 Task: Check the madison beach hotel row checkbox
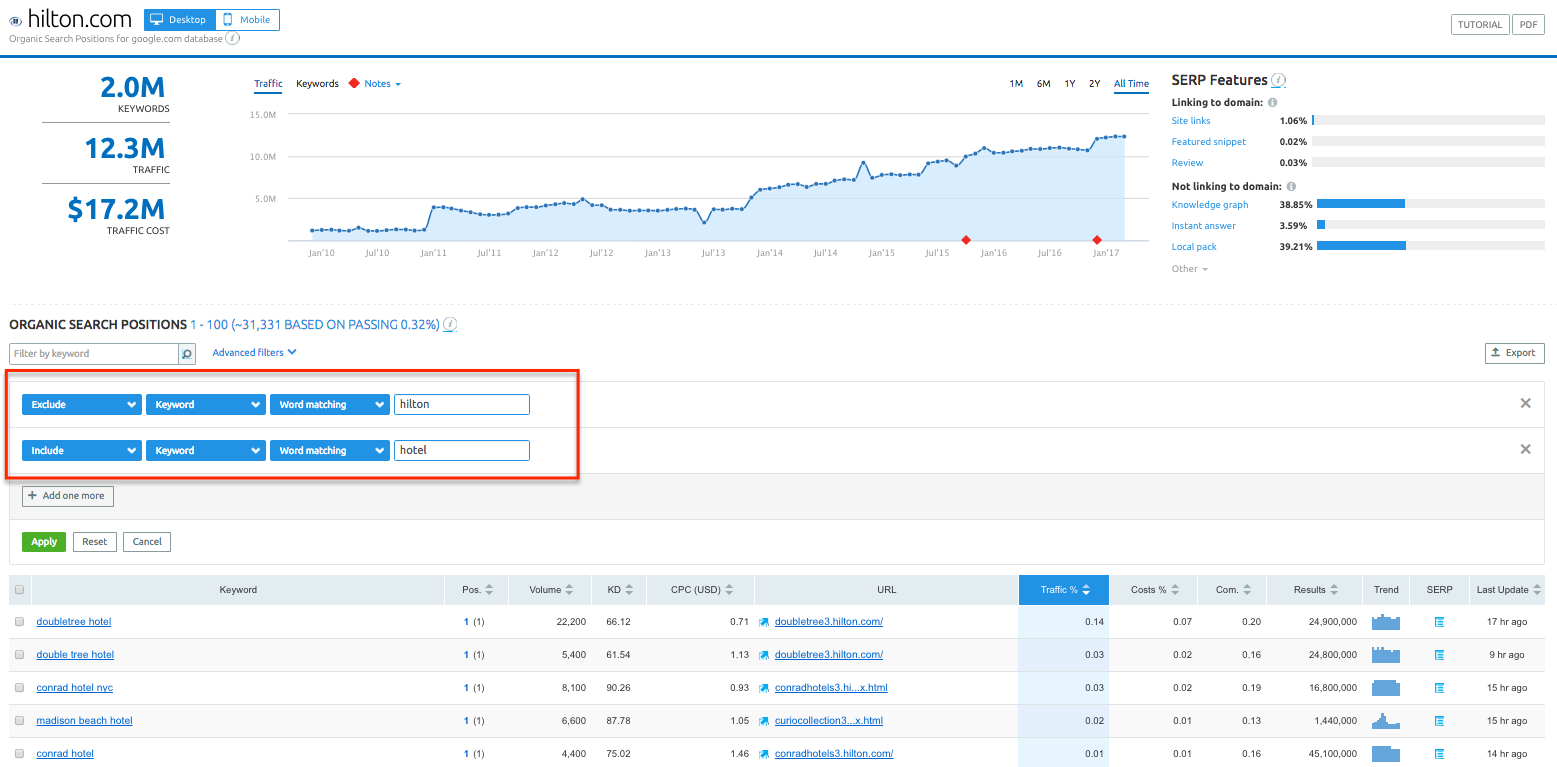point(19,721)
